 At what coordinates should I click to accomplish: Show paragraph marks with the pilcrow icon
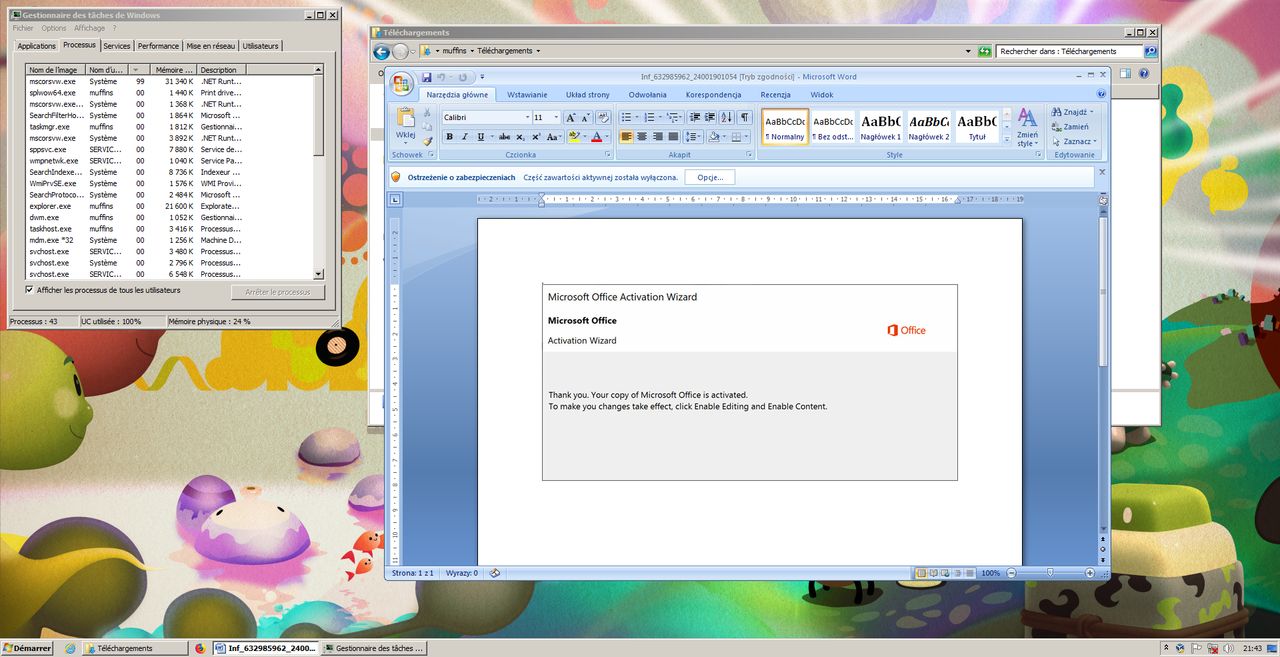coord(744,117)
